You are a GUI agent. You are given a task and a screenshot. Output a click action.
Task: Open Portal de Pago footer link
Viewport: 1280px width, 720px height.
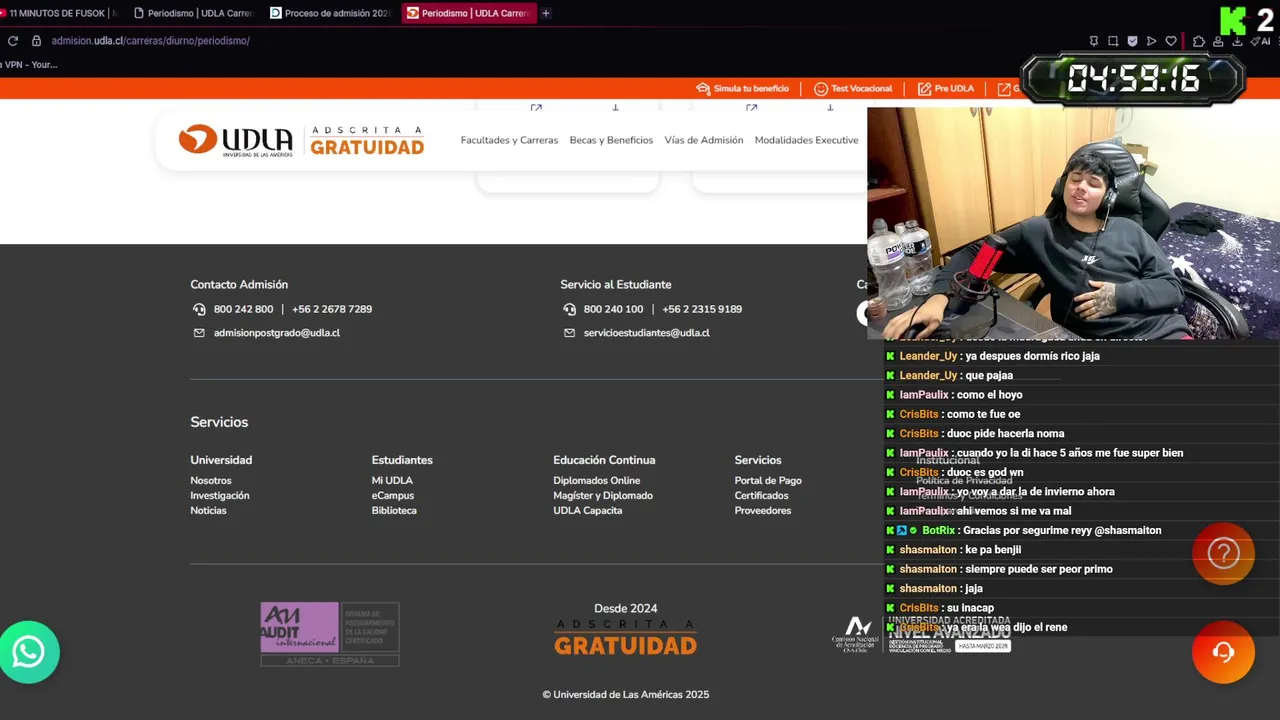pos(768,481)
